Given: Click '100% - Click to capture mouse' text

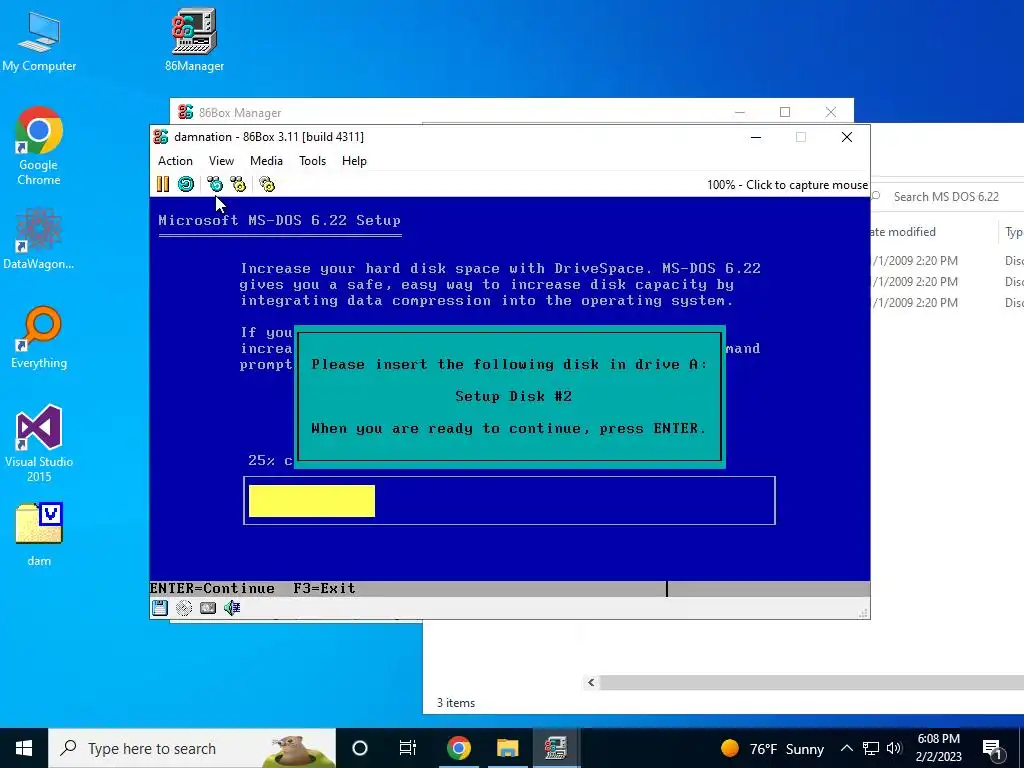Looking at the screenshot, I should 788,185.
